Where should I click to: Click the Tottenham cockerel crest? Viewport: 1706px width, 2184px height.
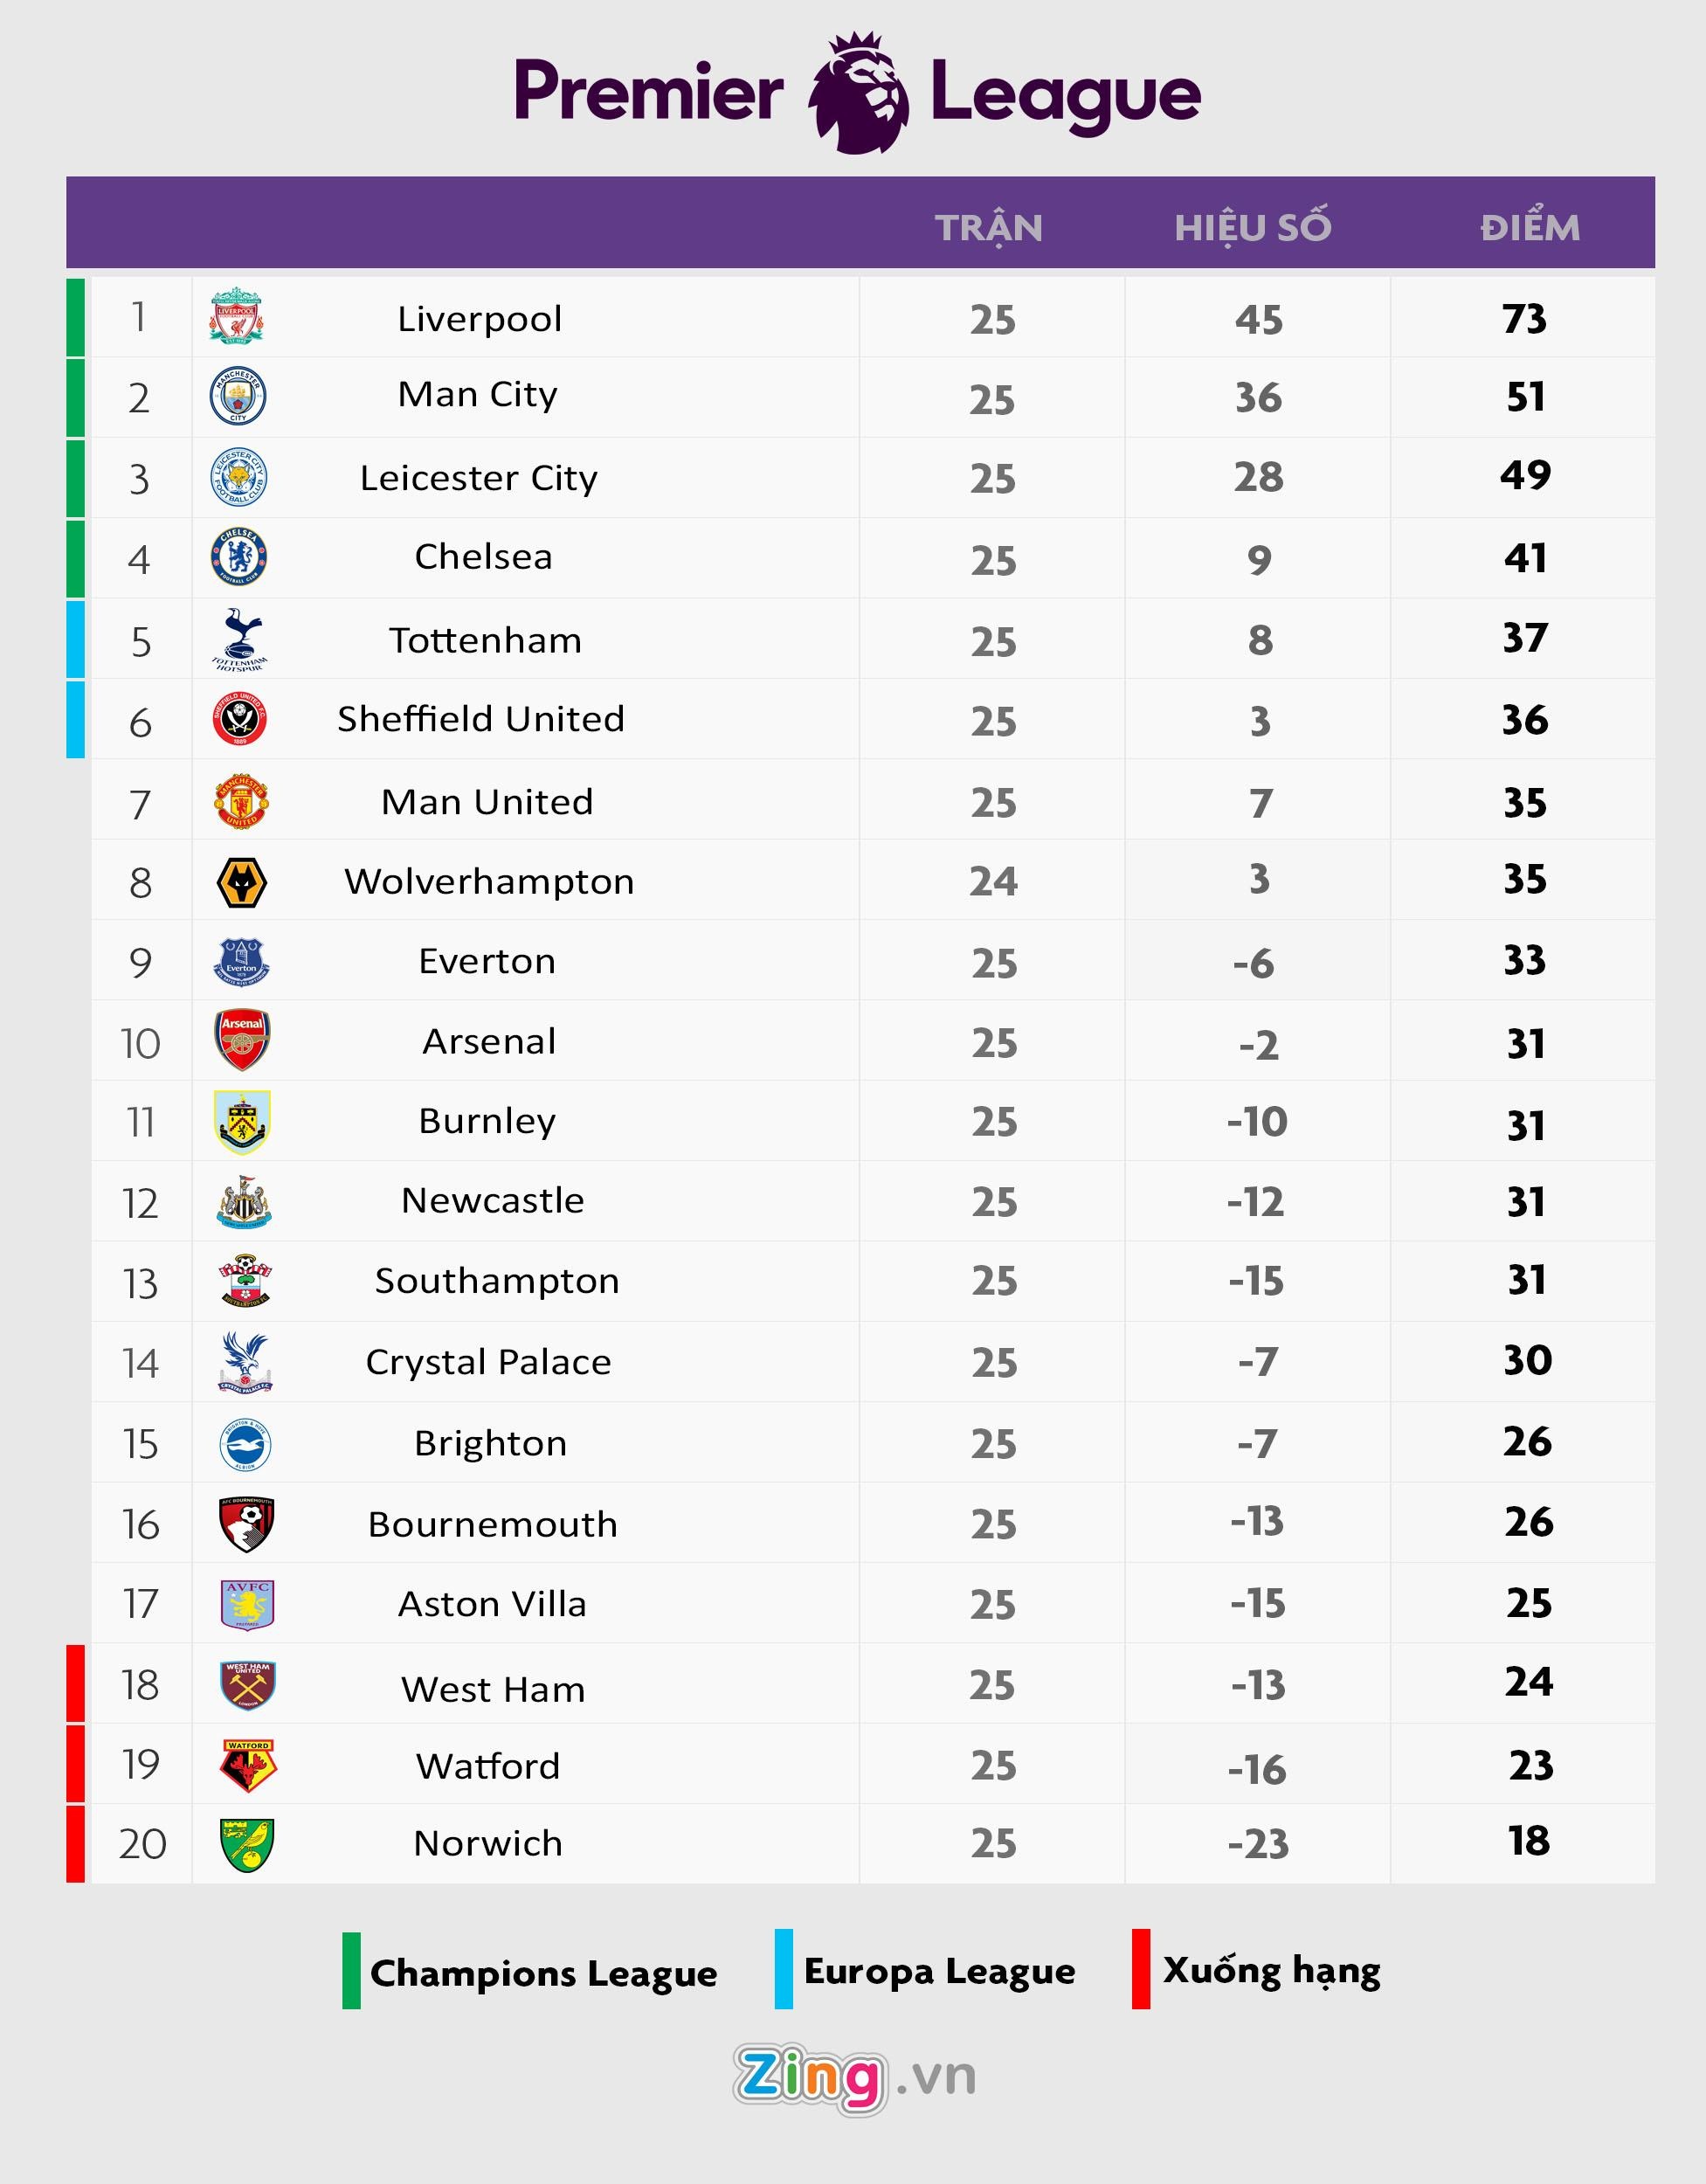[x=240, y=639]
